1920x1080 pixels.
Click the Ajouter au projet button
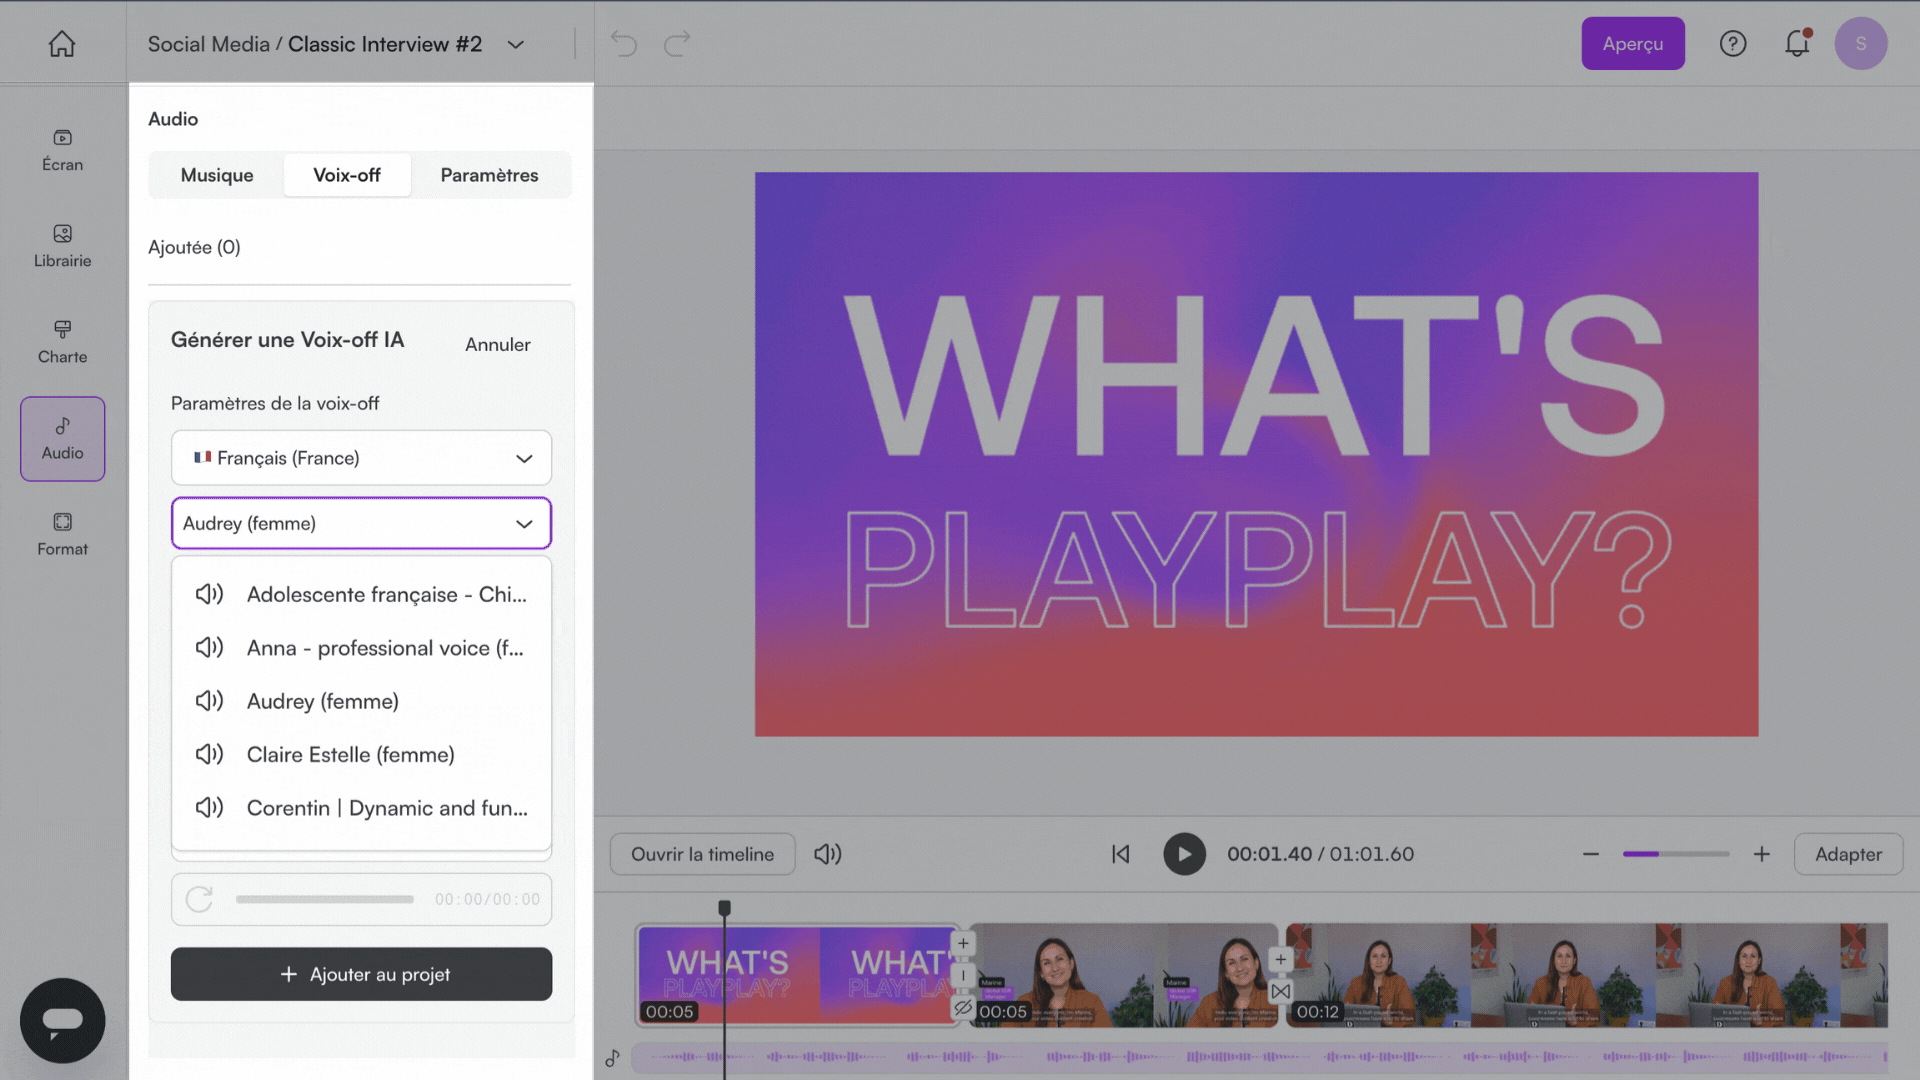click(x=361, y=974)
